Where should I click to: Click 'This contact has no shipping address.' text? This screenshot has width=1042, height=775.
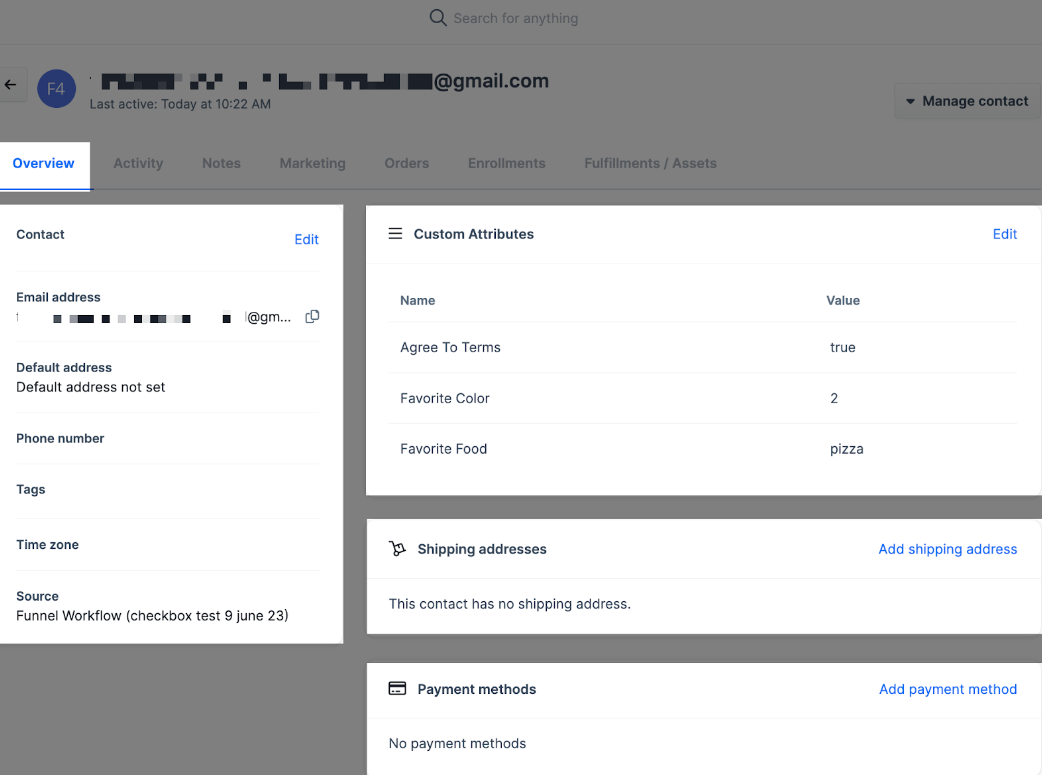(x=510, y=604)
